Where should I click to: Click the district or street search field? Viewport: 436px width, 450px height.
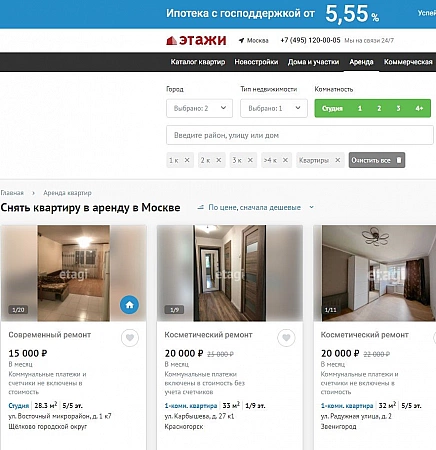point(300,135)
